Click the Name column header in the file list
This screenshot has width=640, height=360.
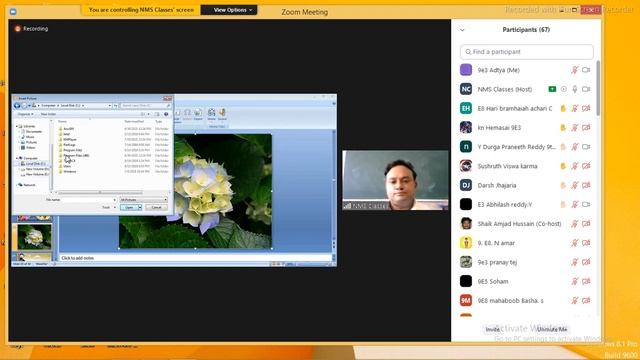(x=62, y=121)
